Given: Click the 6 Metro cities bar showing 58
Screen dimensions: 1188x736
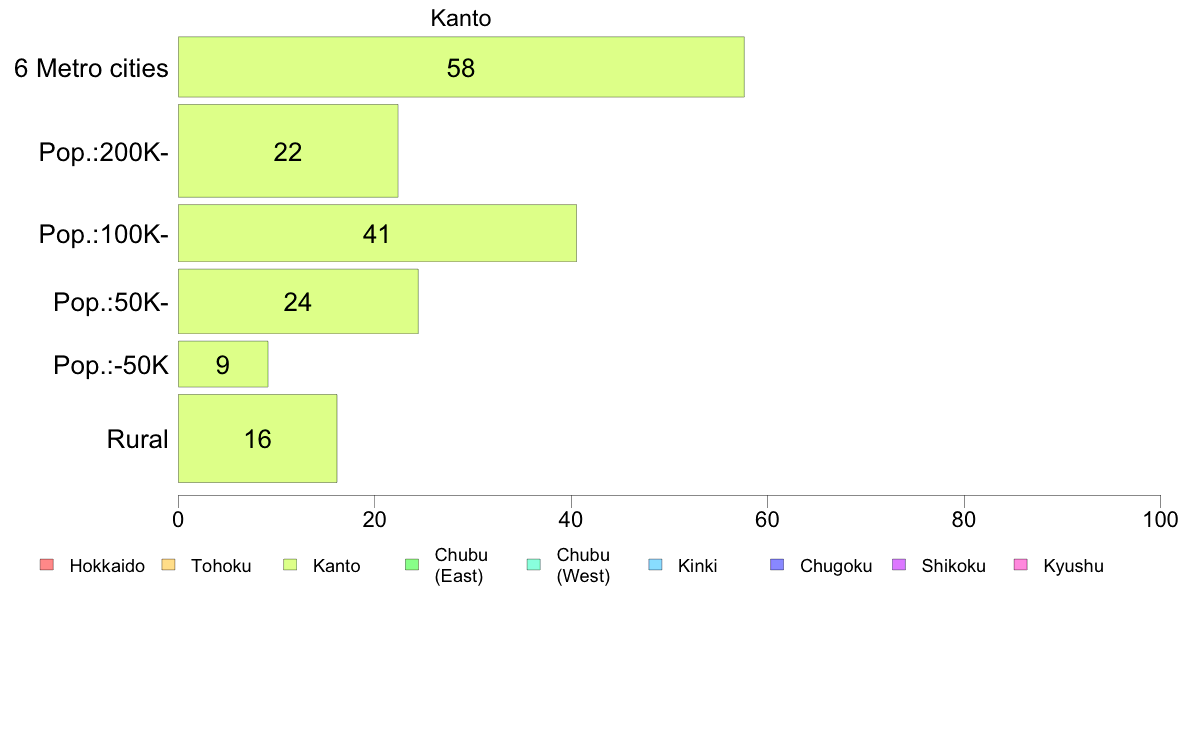Looking at the screenshot, I should [x=461, y=67].
